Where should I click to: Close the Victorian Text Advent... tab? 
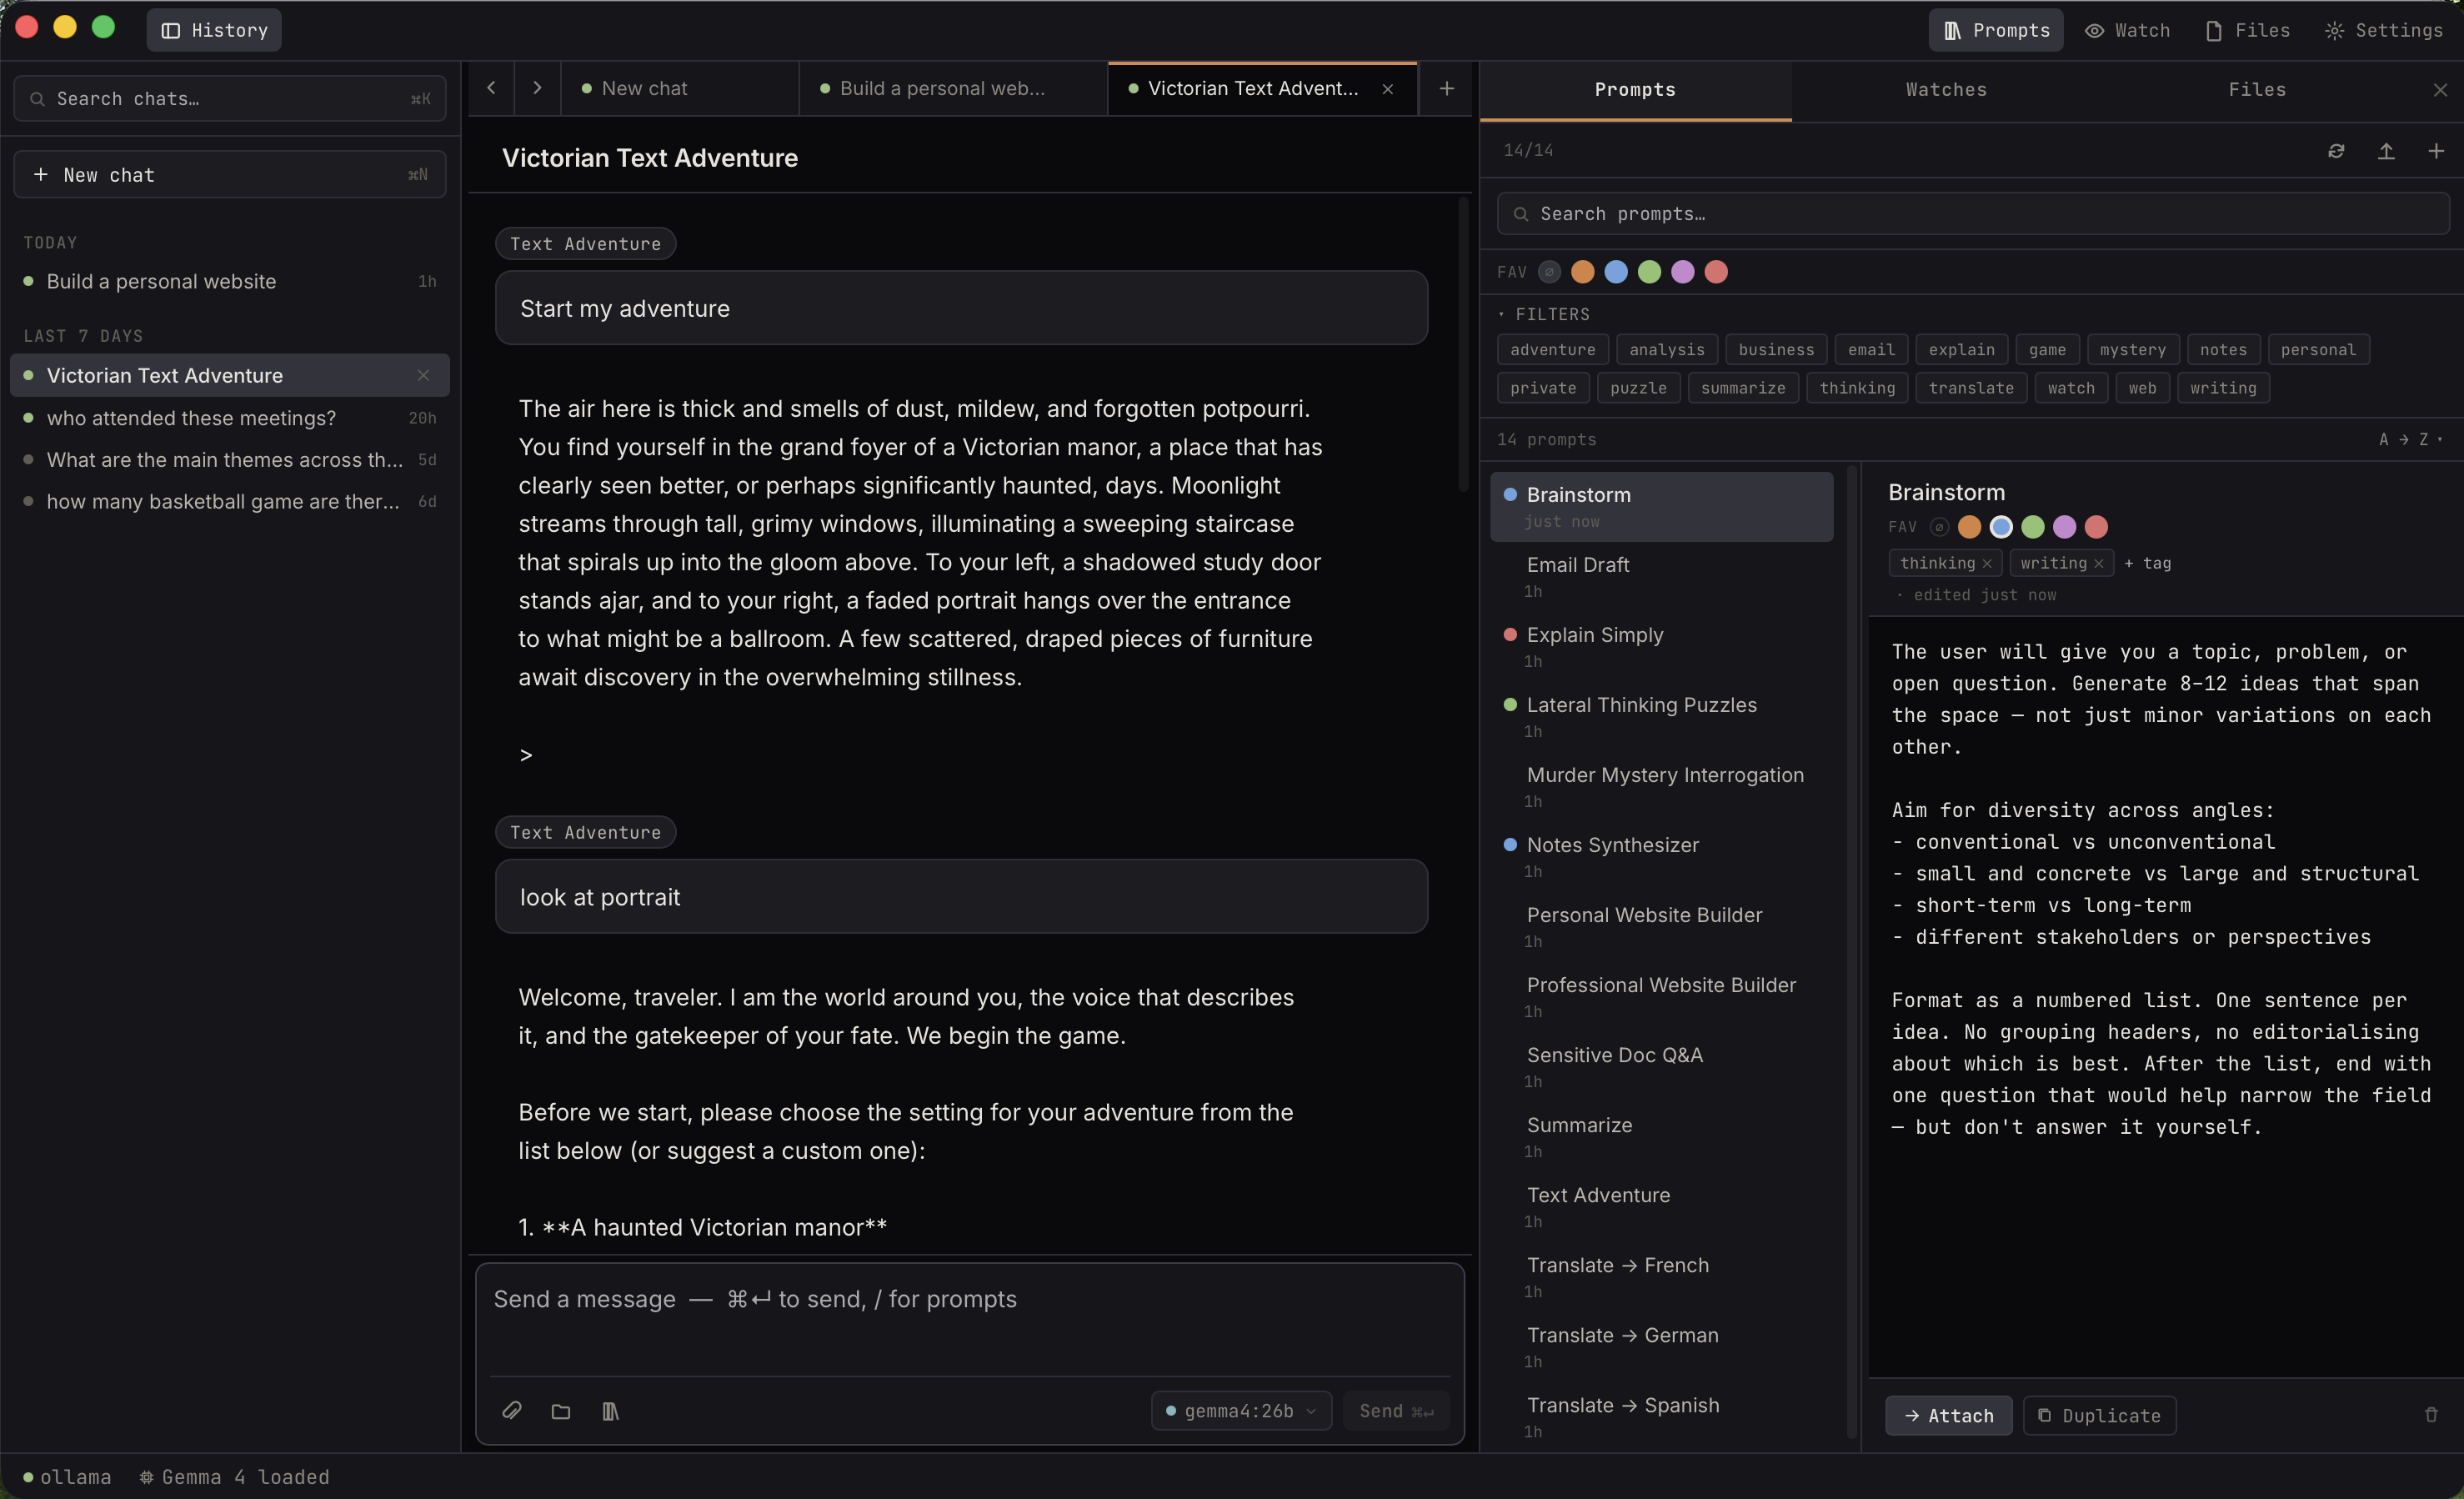pyautogui.click(x=1387, y=89)
